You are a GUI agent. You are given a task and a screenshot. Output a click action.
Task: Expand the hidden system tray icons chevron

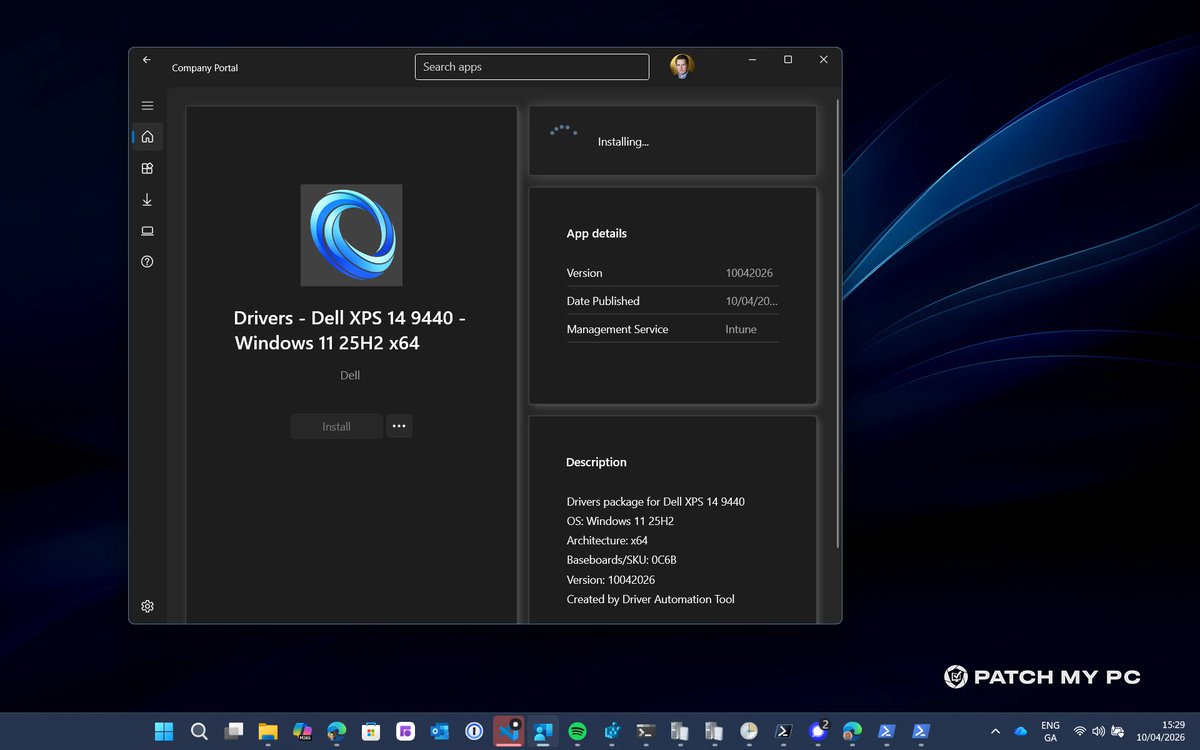click(995, 732)
